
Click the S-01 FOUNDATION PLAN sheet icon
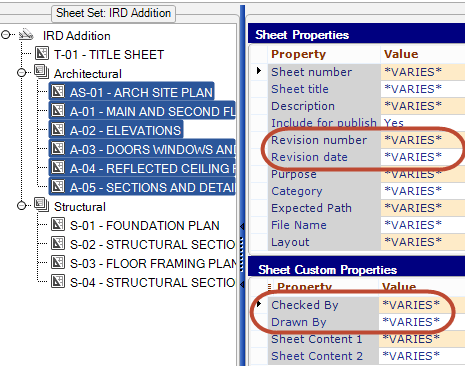[58, 224]
